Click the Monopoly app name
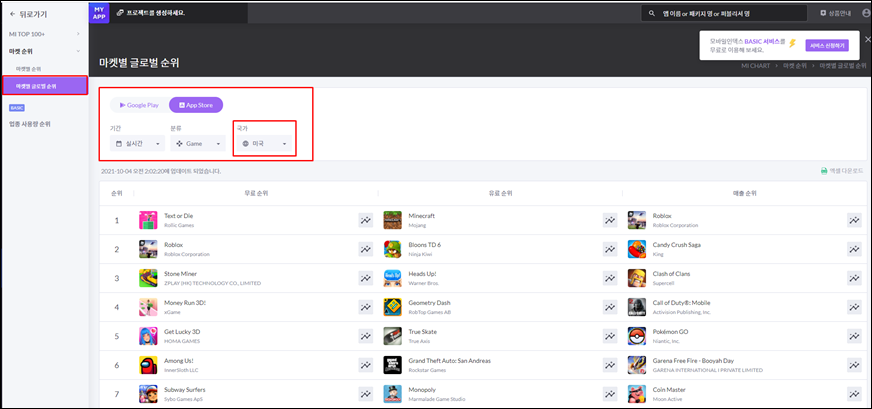 click(x=421, y=390)
